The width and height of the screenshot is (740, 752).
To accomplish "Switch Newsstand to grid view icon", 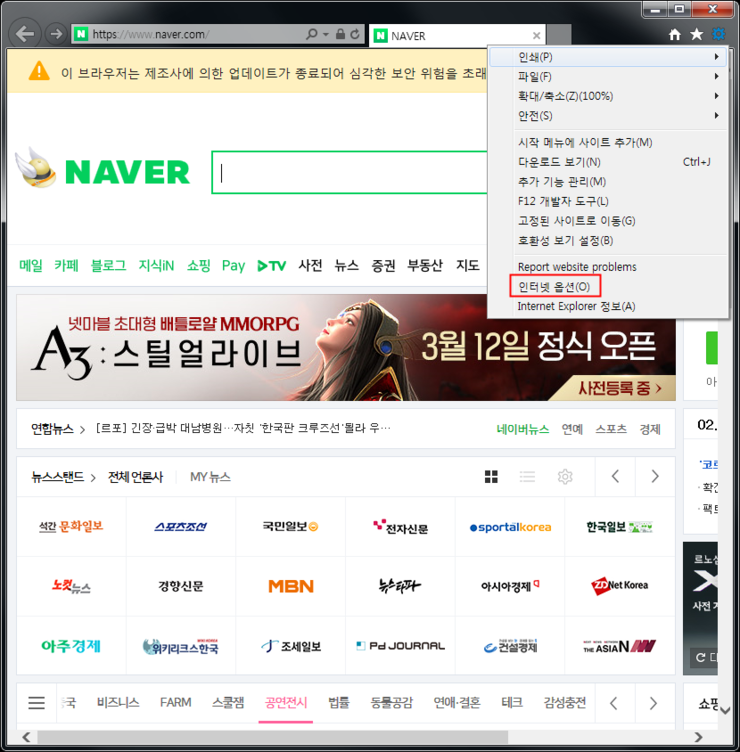I will pyautogui.click(x=491, y=477).
